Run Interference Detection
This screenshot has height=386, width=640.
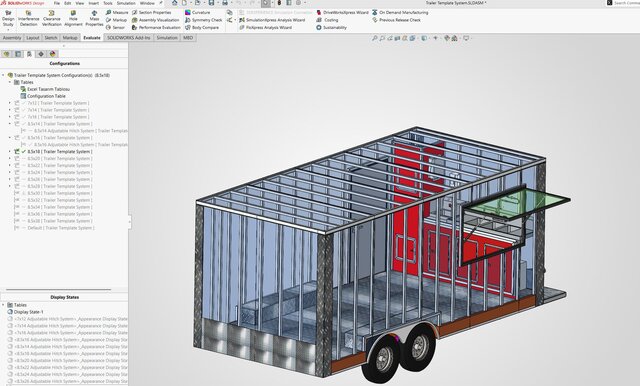[x=29, y=18]
